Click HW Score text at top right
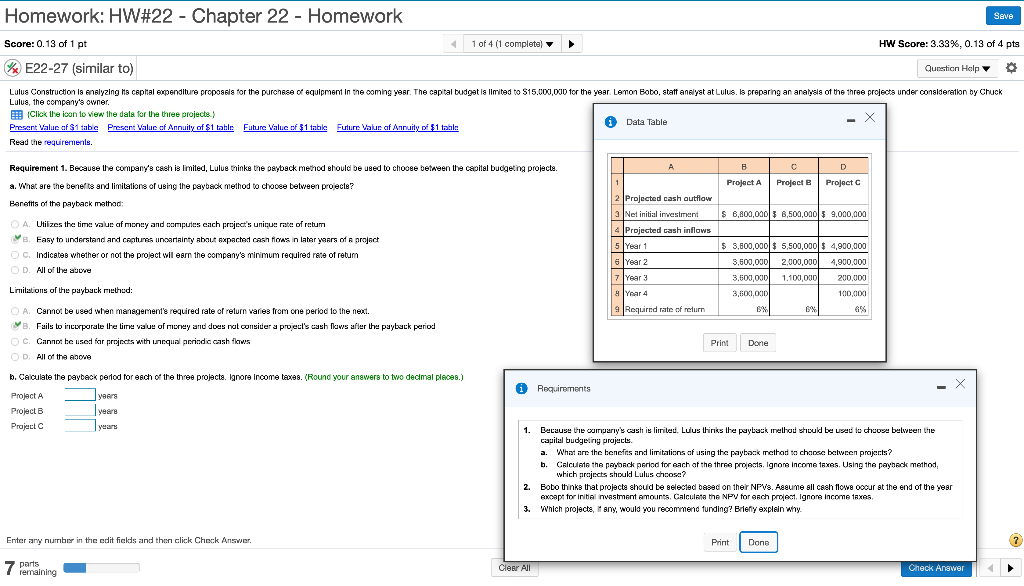 [x=949, y=44]
